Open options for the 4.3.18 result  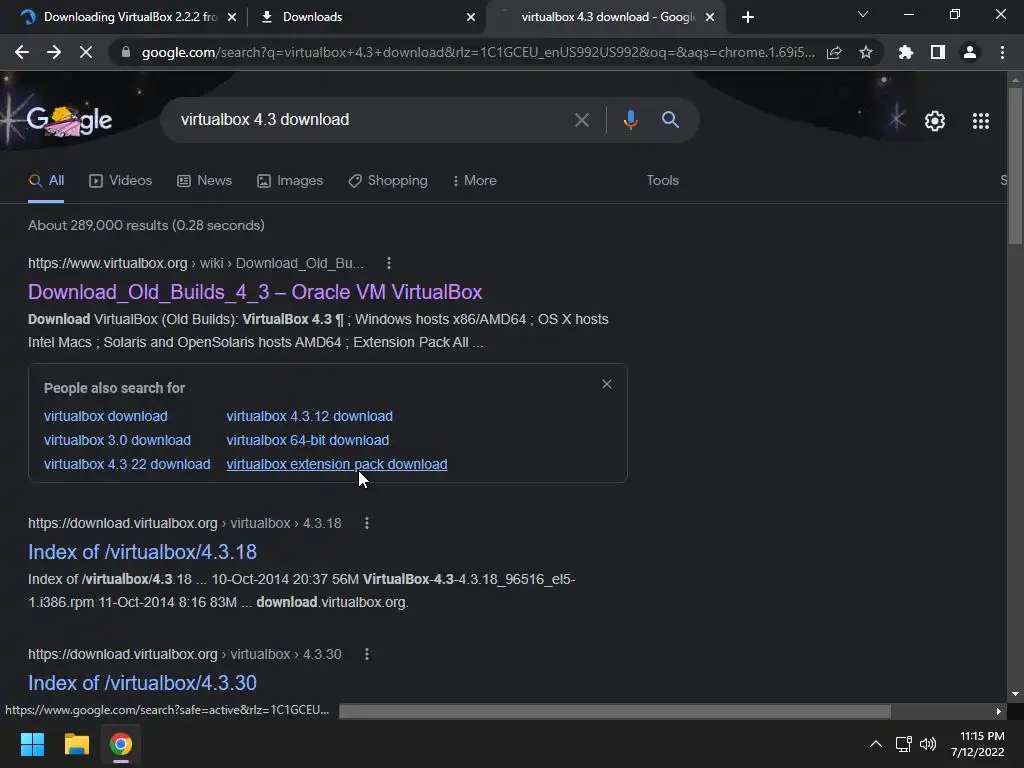point(367,523)
